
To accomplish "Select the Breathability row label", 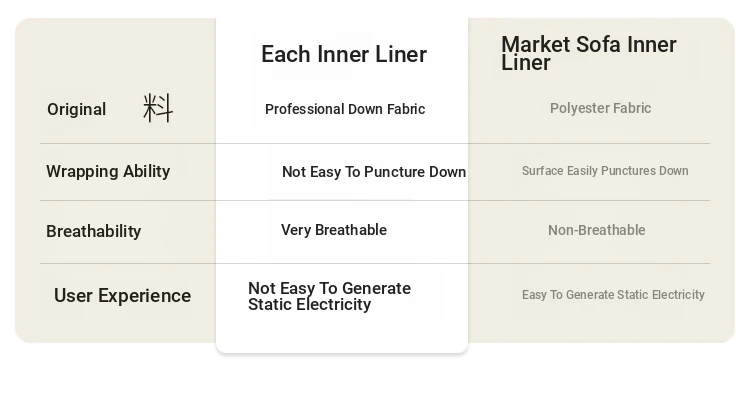I will pyautogui.click(x=93, y=231).
